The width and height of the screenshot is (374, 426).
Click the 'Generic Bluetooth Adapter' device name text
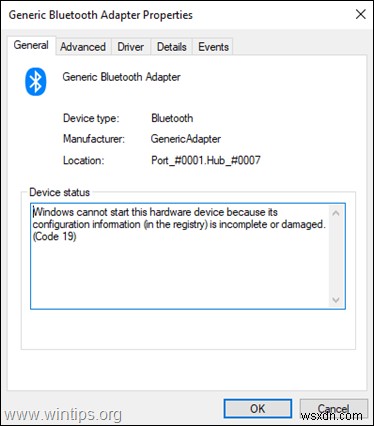[121, 77]
